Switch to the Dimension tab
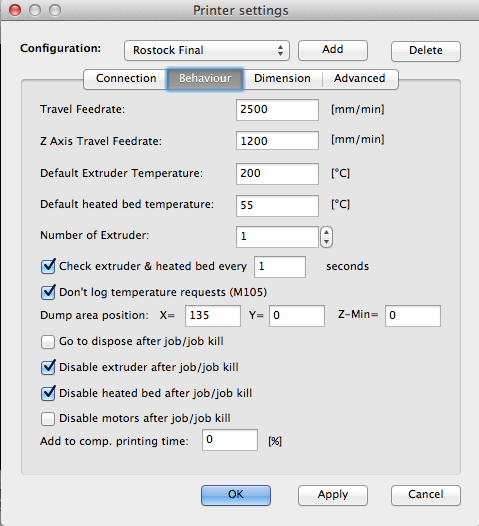Viewport: 479px width, 526px height. (x=282, y=78)
